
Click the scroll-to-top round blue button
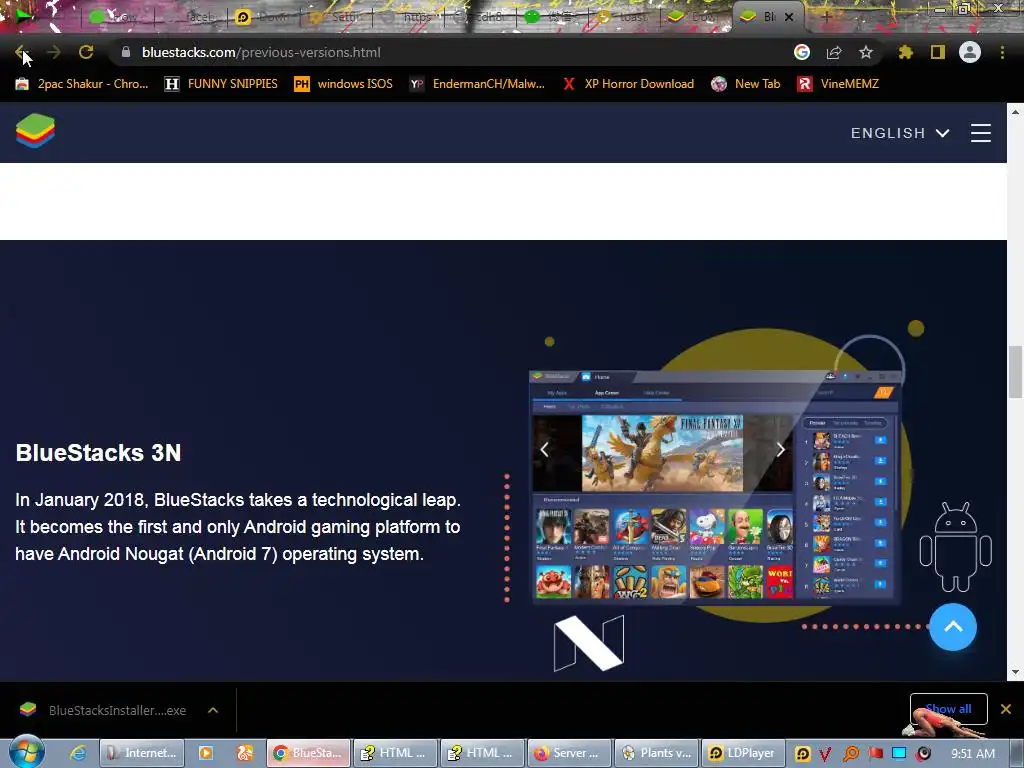(x=953, y=627)
